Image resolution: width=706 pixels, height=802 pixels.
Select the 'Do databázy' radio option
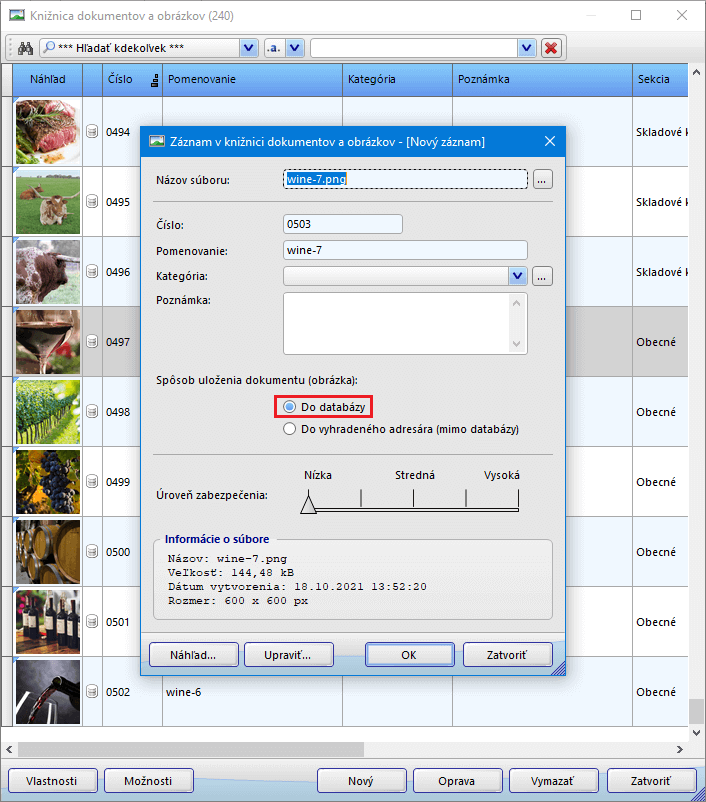pos(290,407)
